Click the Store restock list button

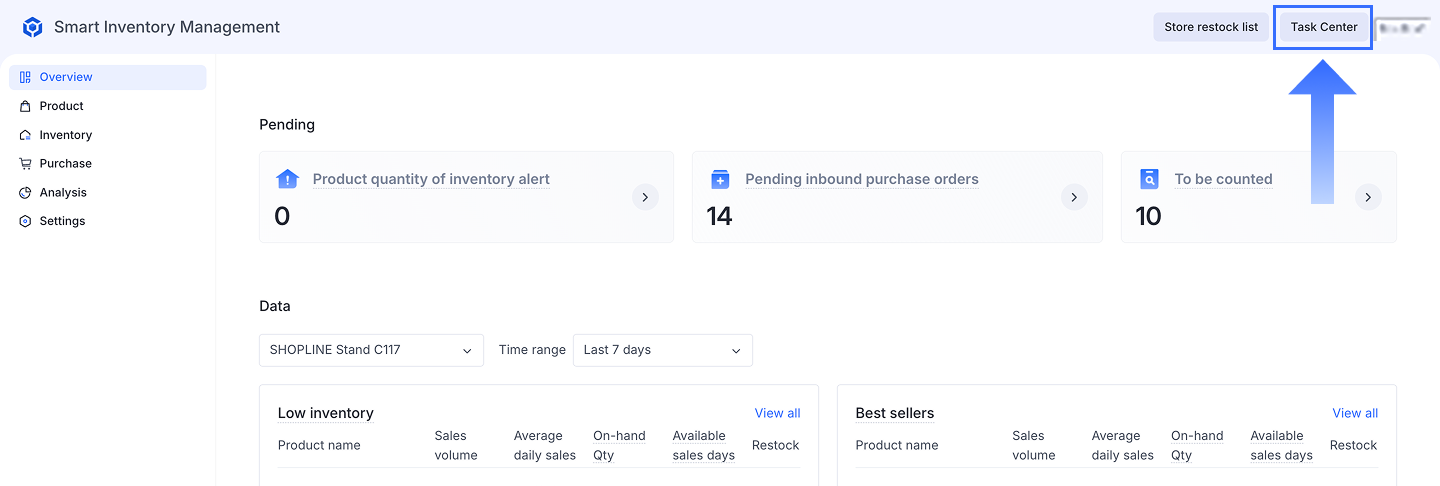tap(1211, 27)
